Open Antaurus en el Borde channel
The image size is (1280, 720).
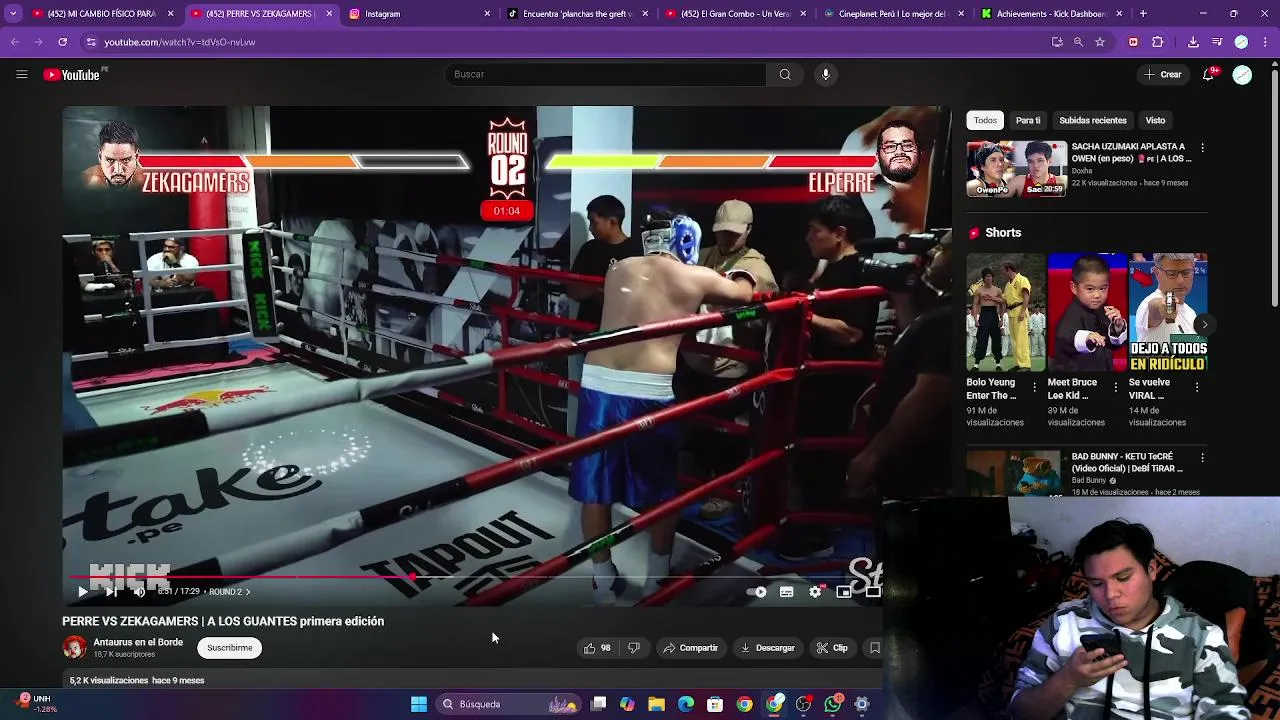138,642
